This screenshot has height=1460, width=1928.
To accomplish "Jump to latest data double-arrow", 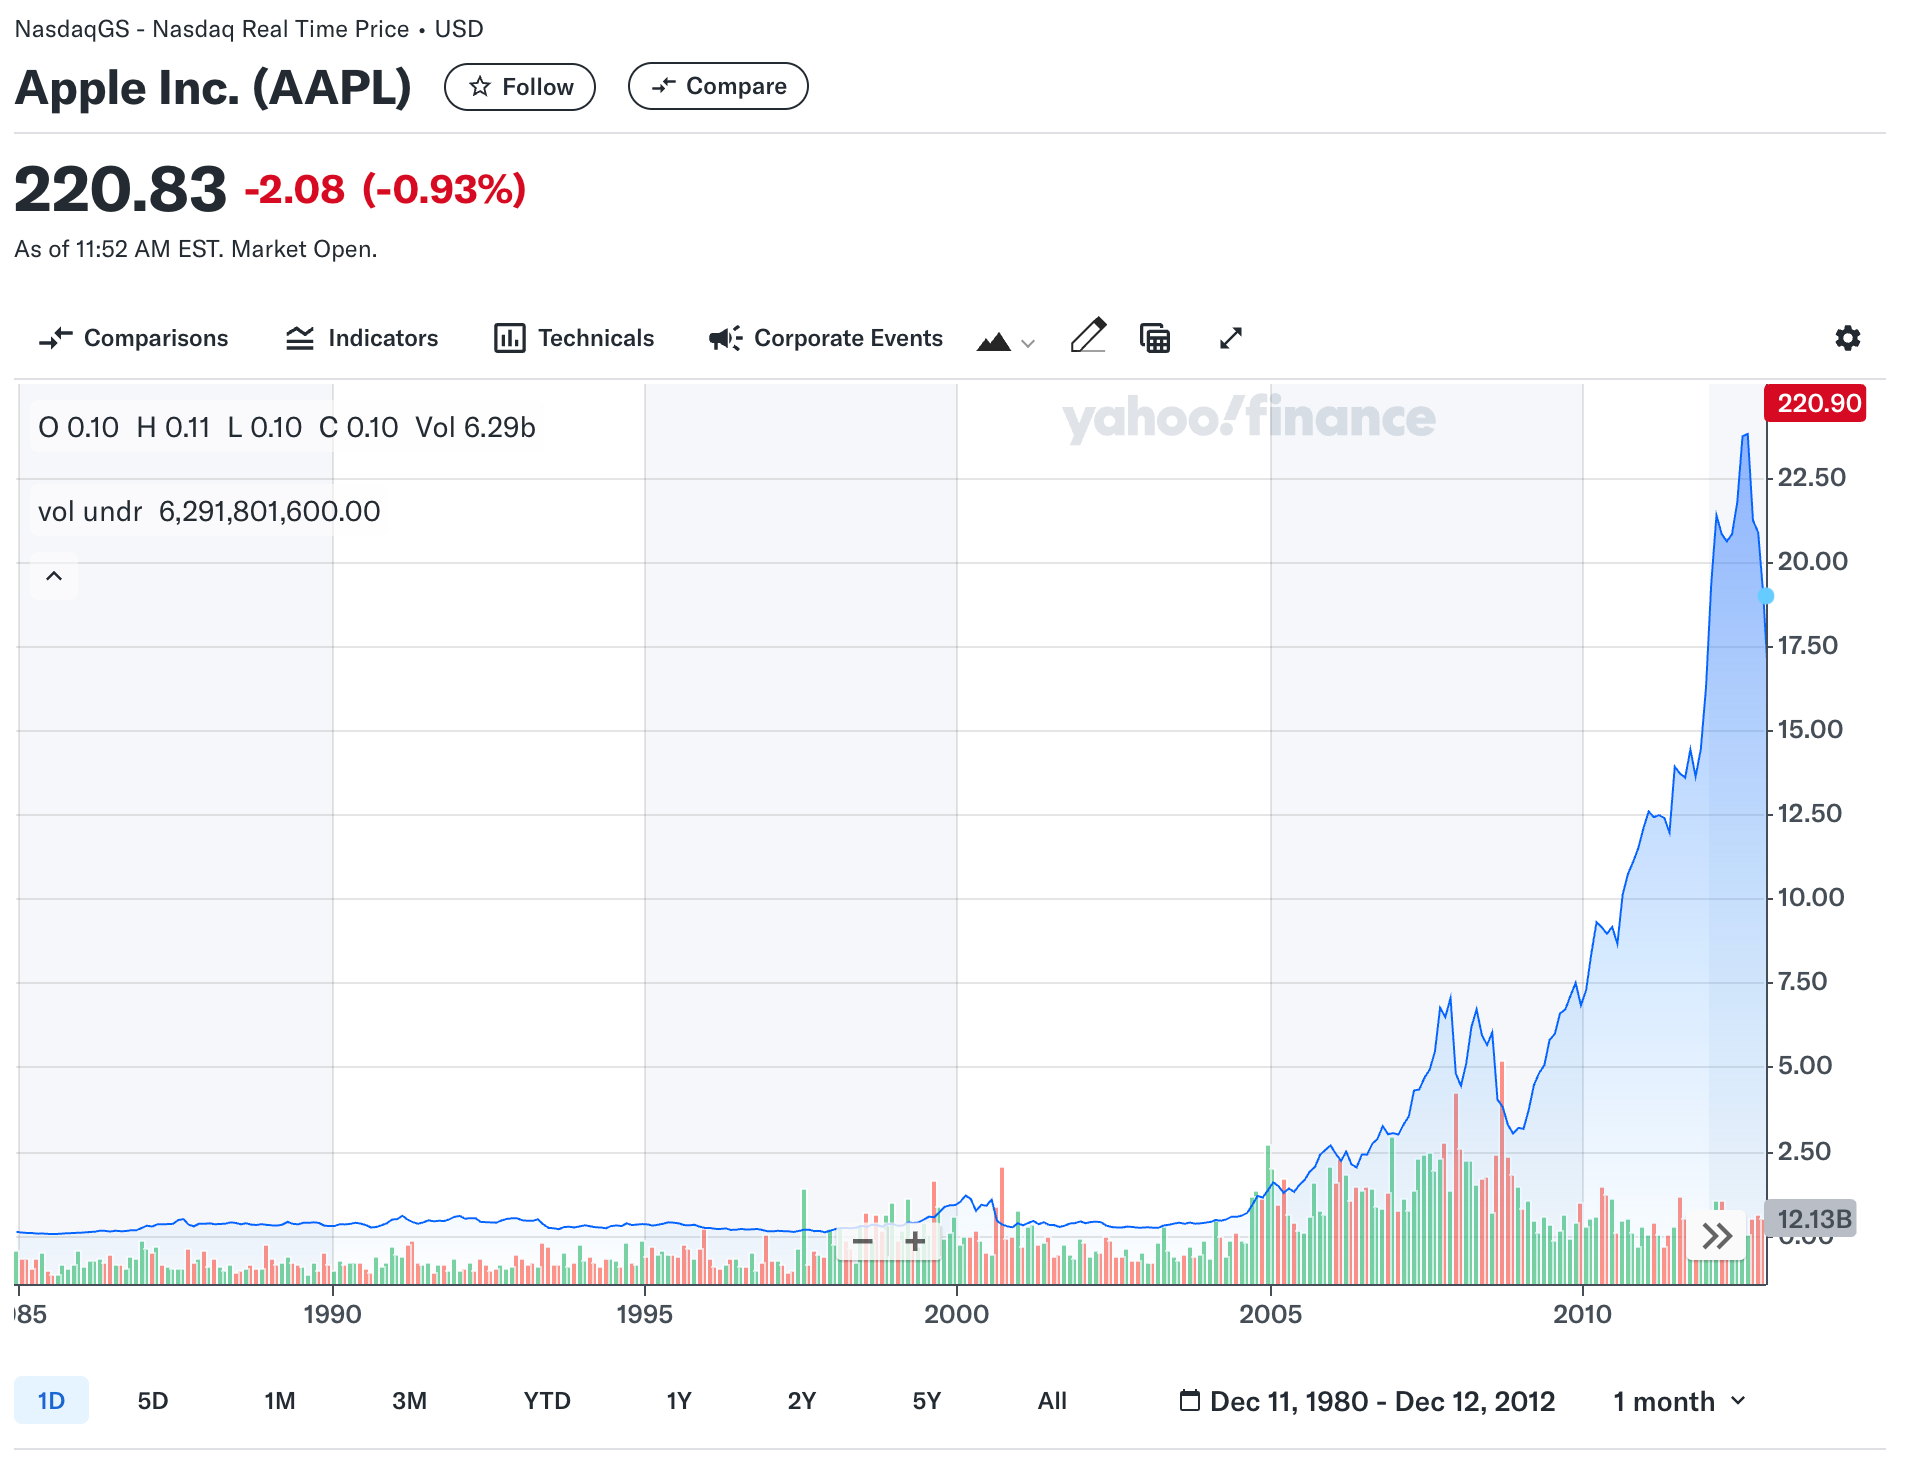I will [x=1717, y=1237].
